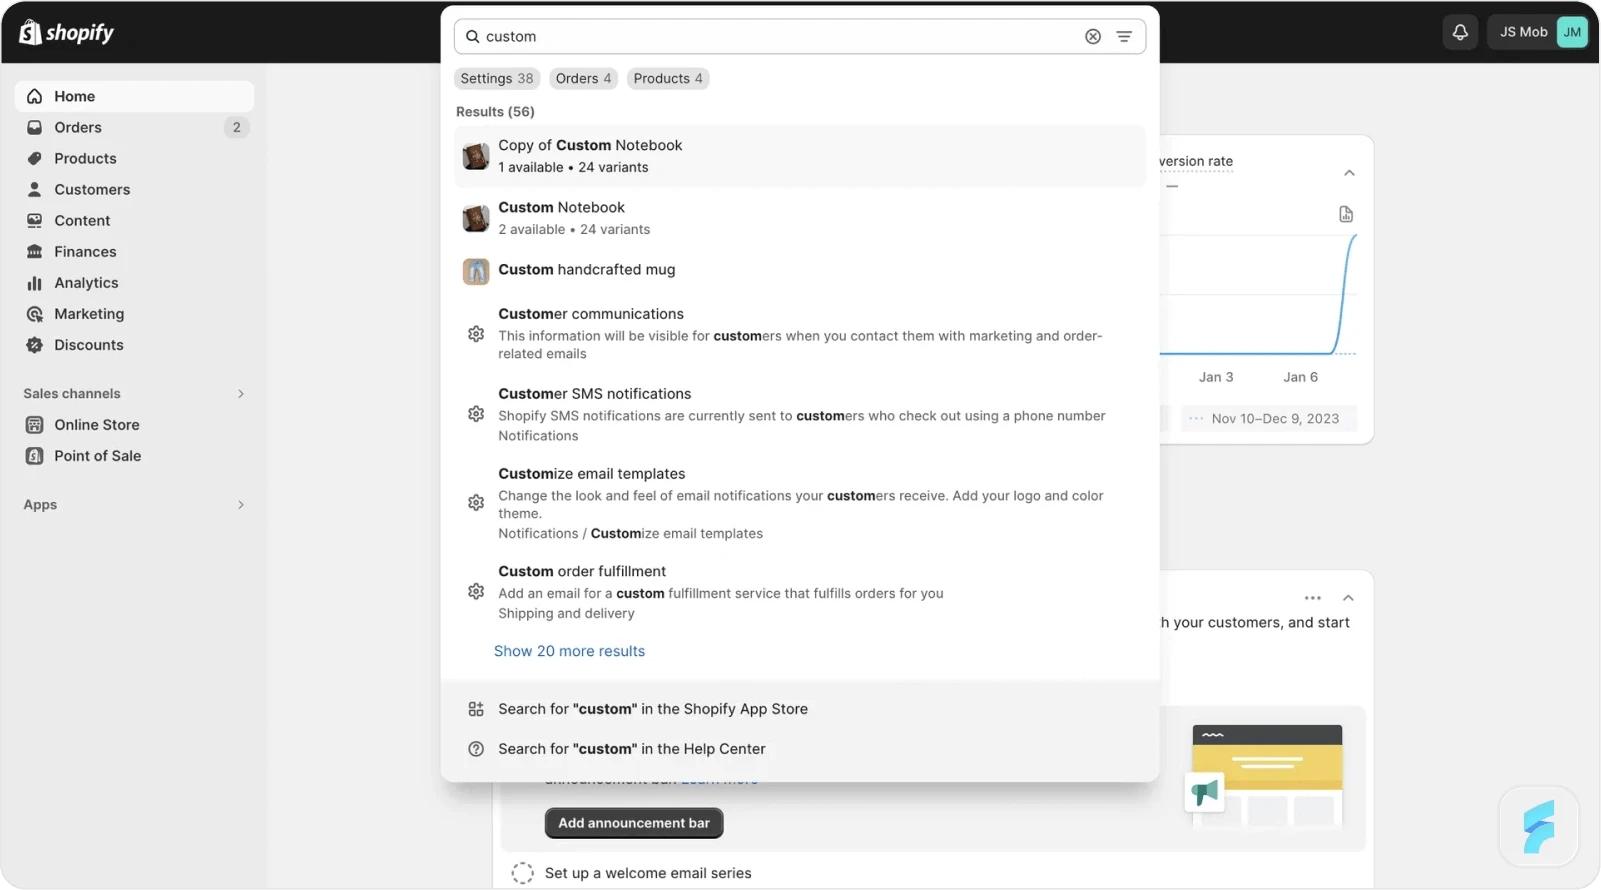
Task: Open the blue floating assistant icon
Action: (1539, 827)
